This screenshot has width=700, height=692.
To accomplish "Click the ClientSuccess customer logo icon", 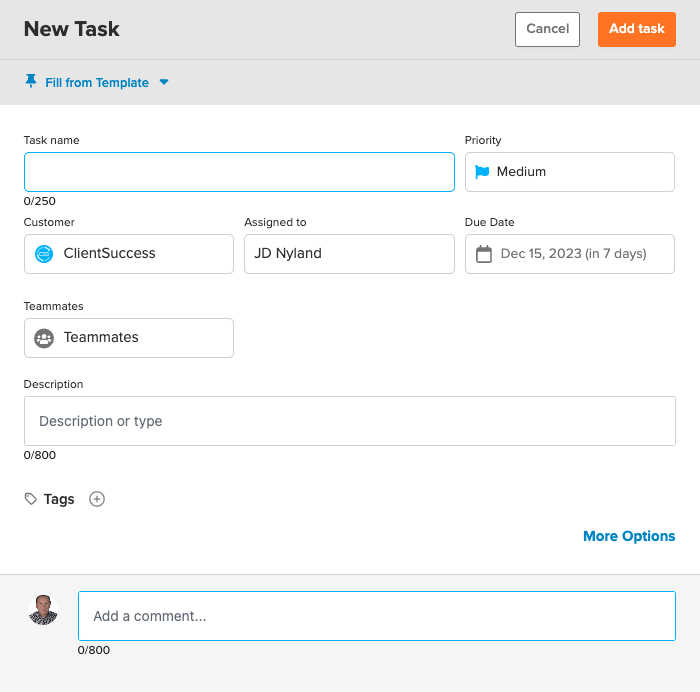I will click(44, 254).
